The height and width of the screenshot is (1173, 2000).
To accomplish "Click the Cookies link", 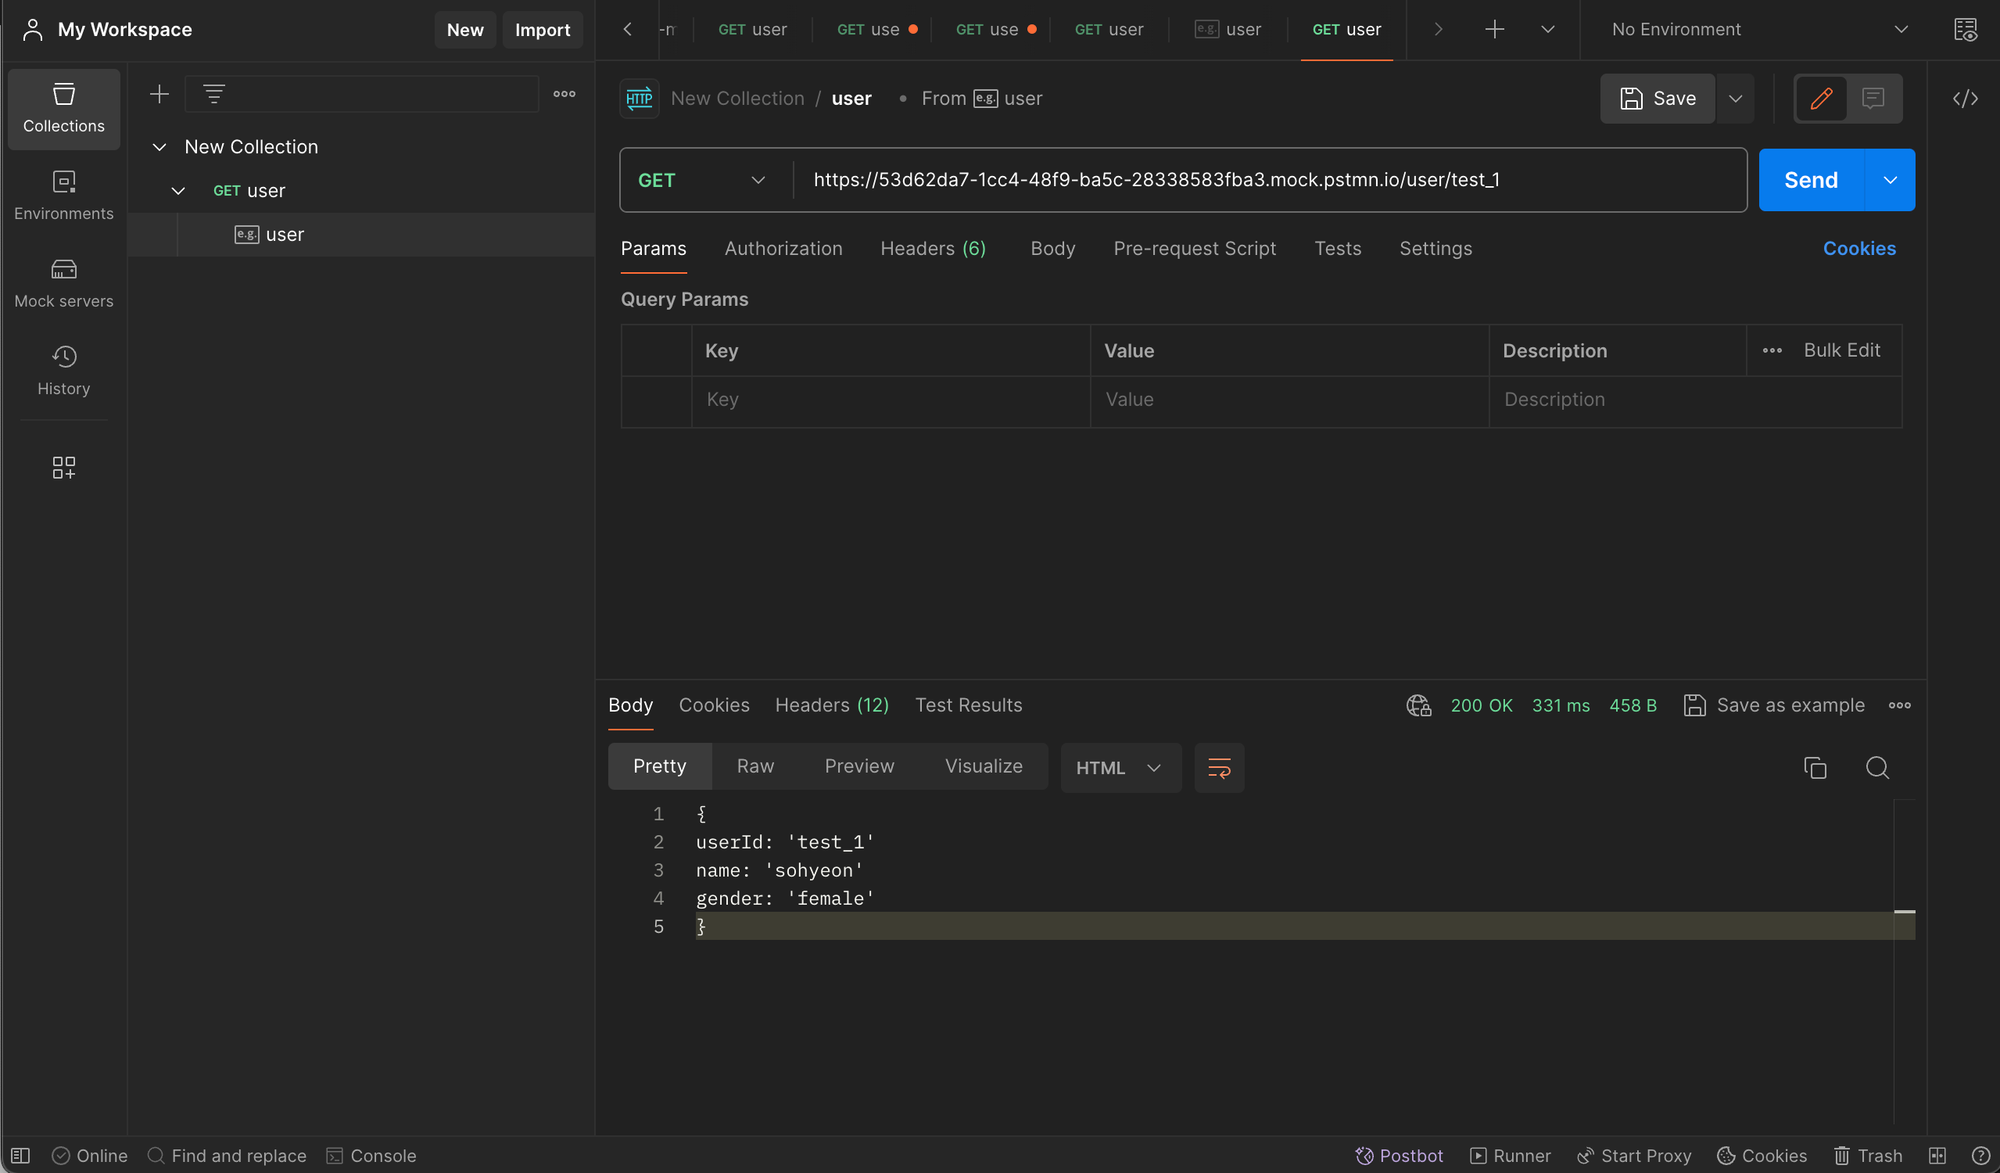I will (x=1858, y=248).
